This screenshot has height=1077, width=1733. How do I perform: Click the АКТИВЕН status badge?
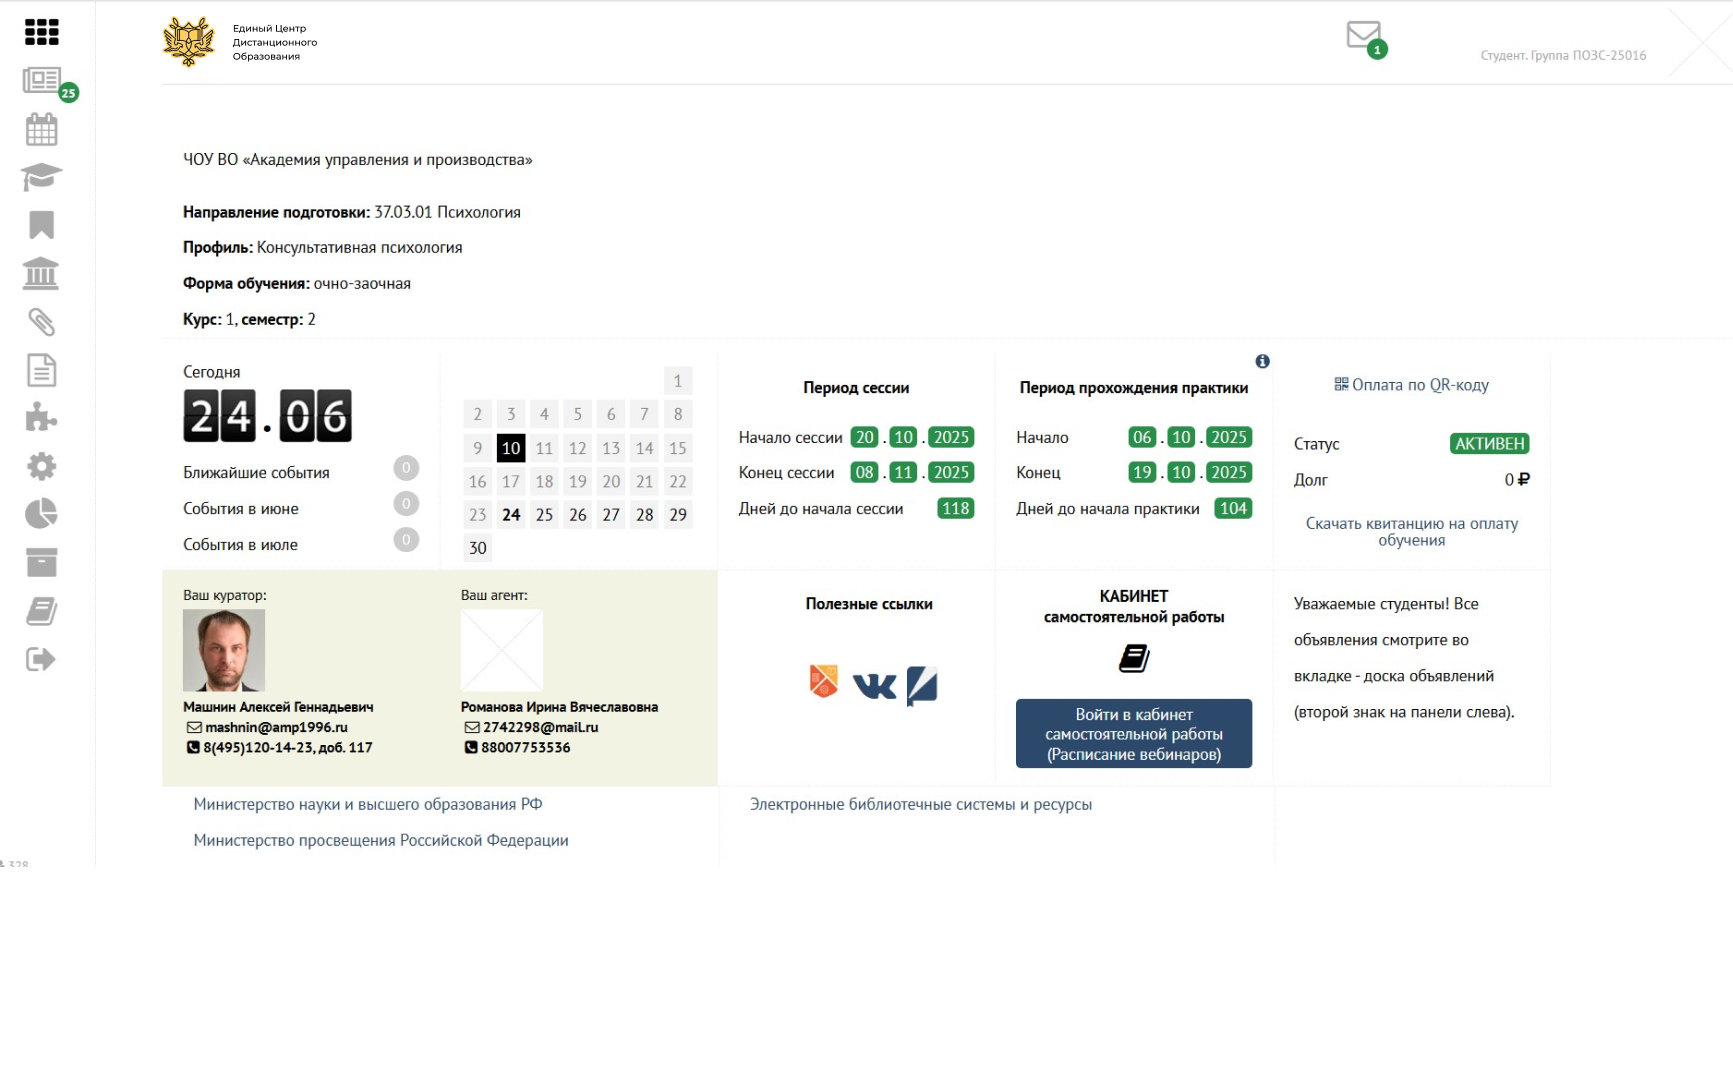click(x=1489, y=444)
